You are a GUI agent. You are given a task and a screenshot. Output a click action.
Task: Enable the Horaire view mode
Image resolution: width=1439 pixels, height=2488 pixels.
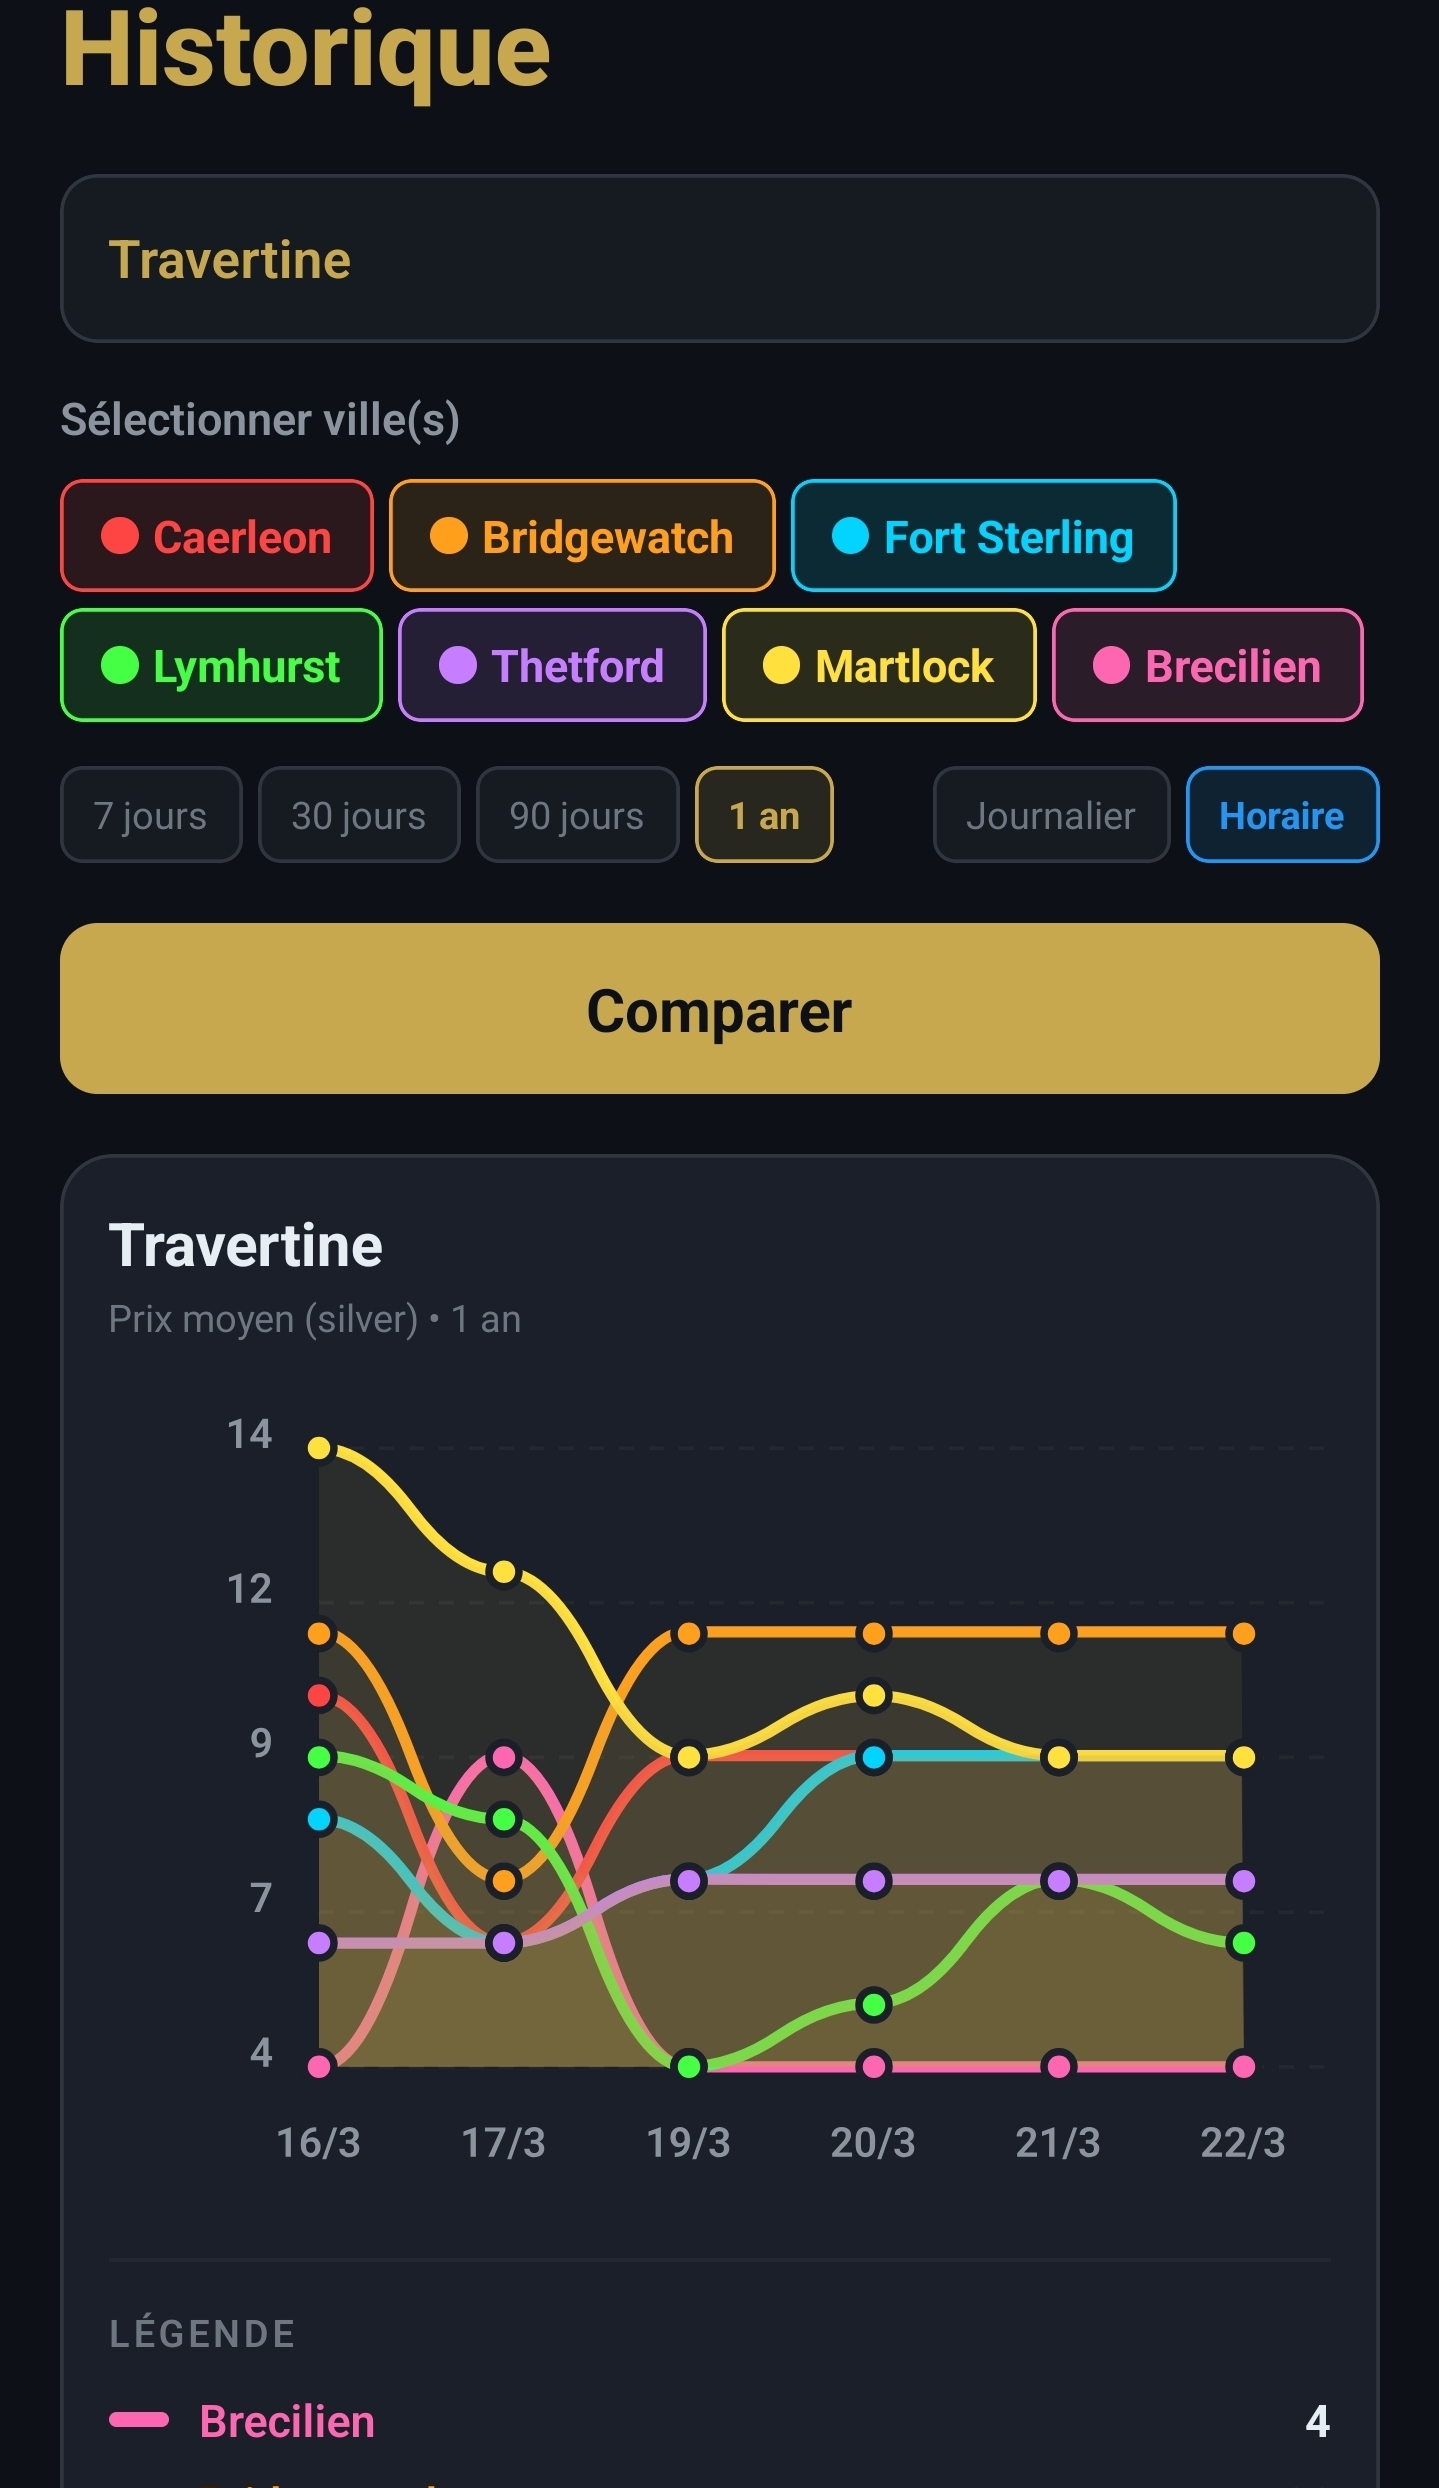coord(1282,815)
